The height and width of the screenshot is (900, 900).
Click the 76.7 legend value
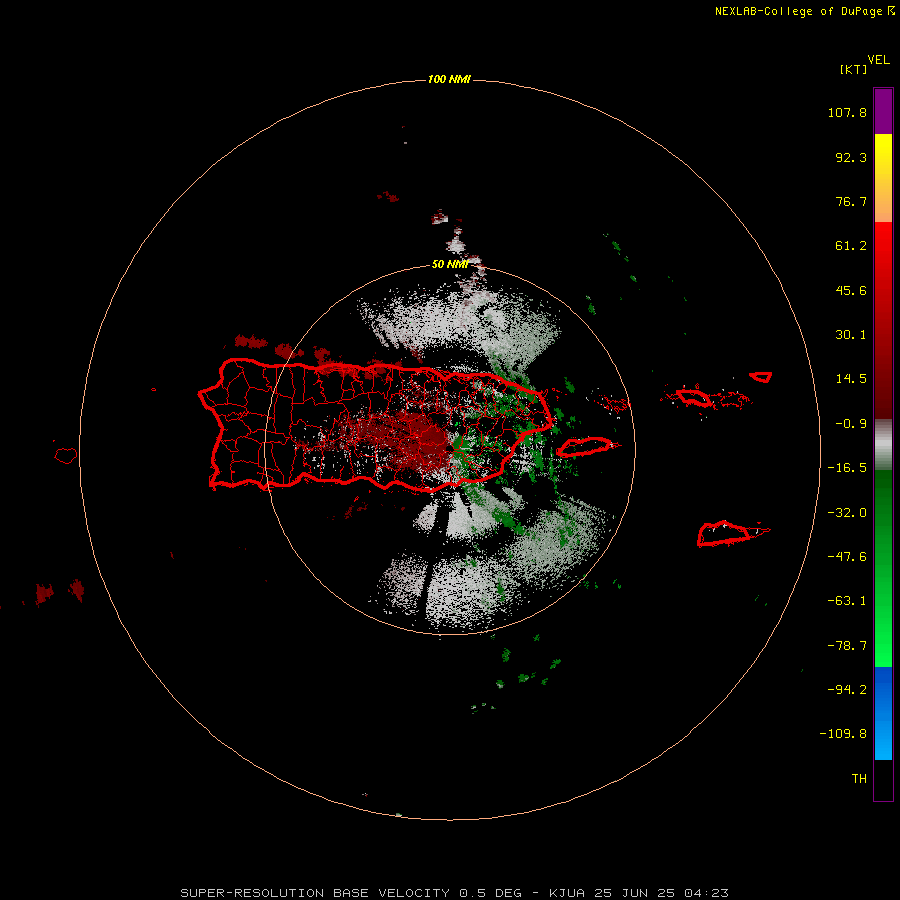point(851,201)
